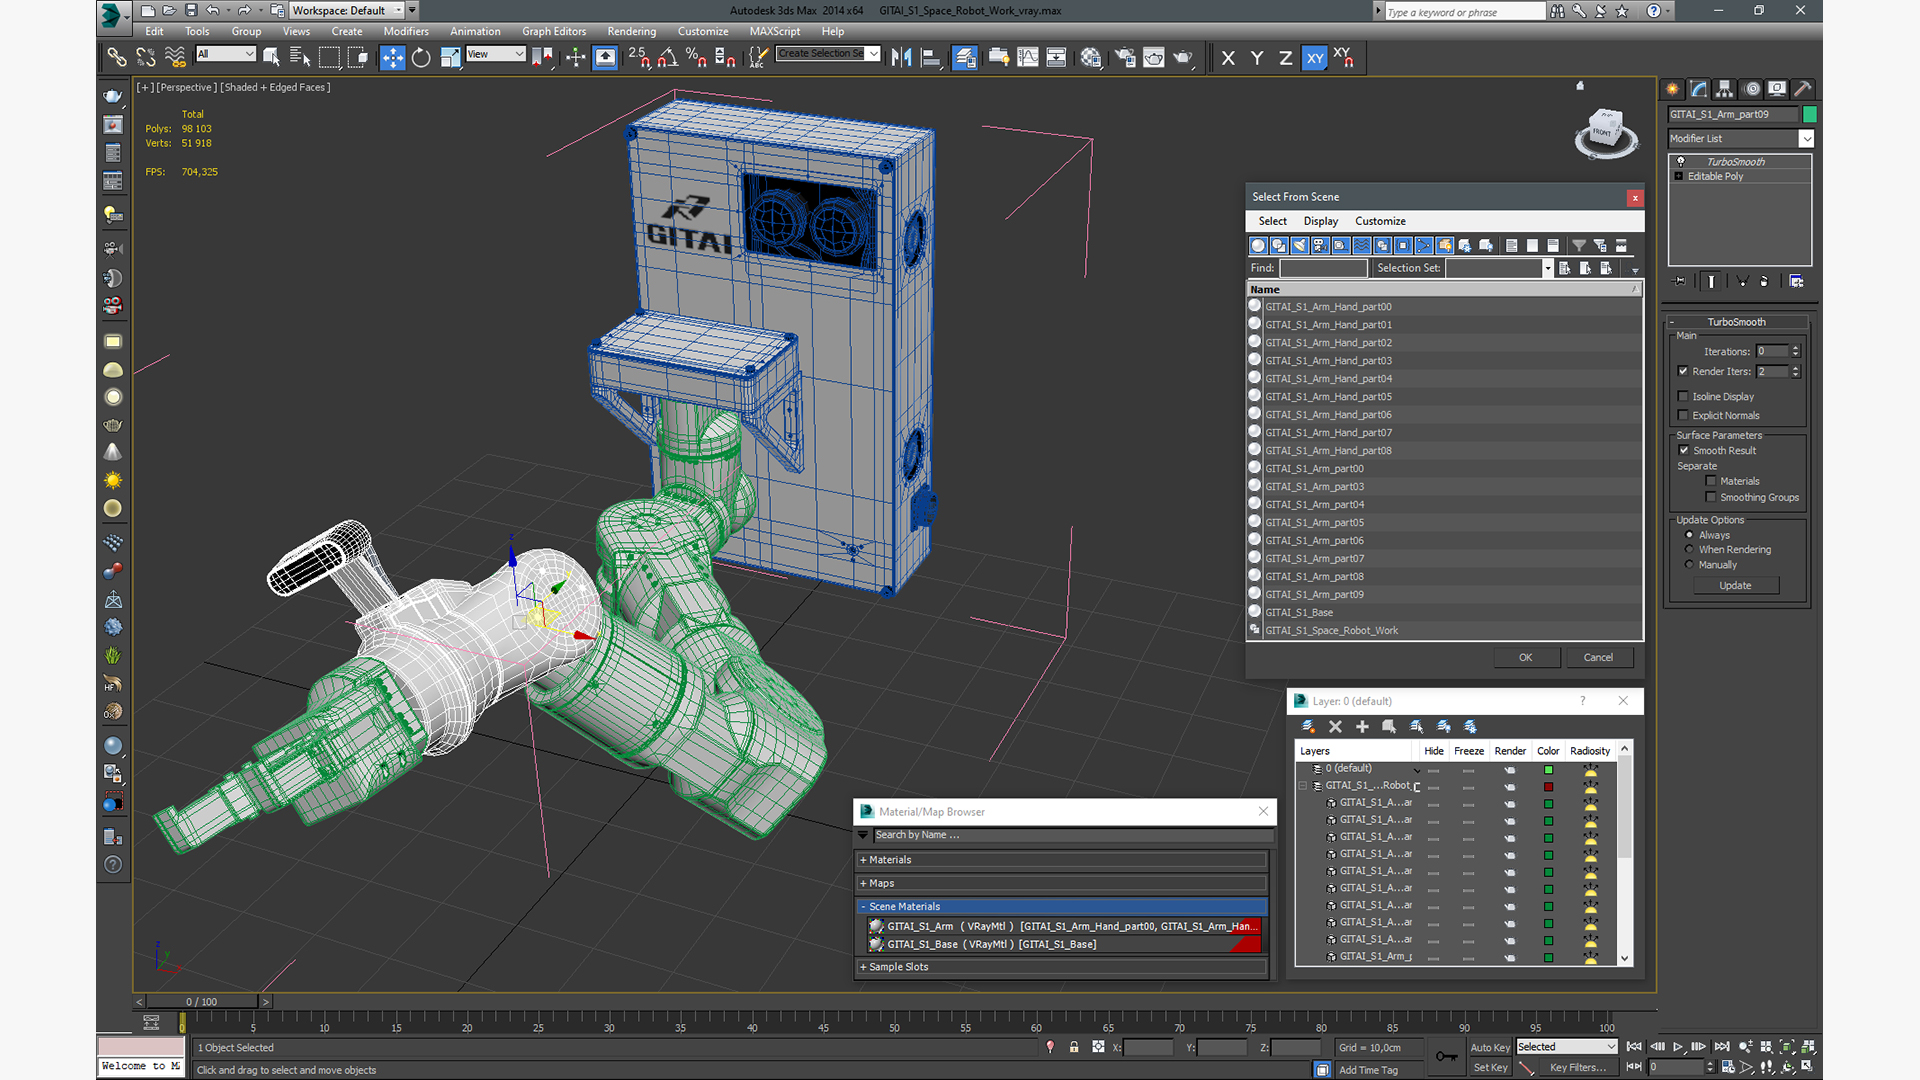Screen dimensions: 1920x1080
Task: Delete layer icon in Layer dialog
Action: (x=1335, y=727)
